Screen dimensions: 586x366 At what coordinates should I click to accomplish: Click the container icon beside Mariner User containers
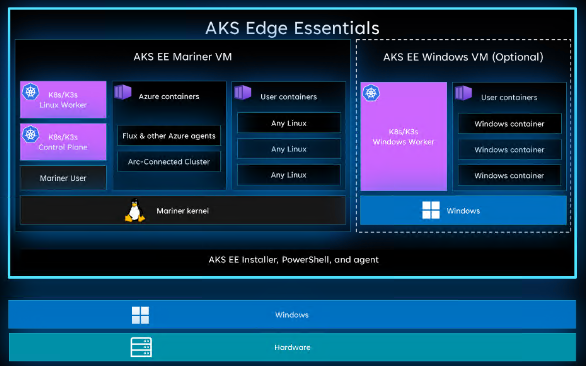[243, 92]
